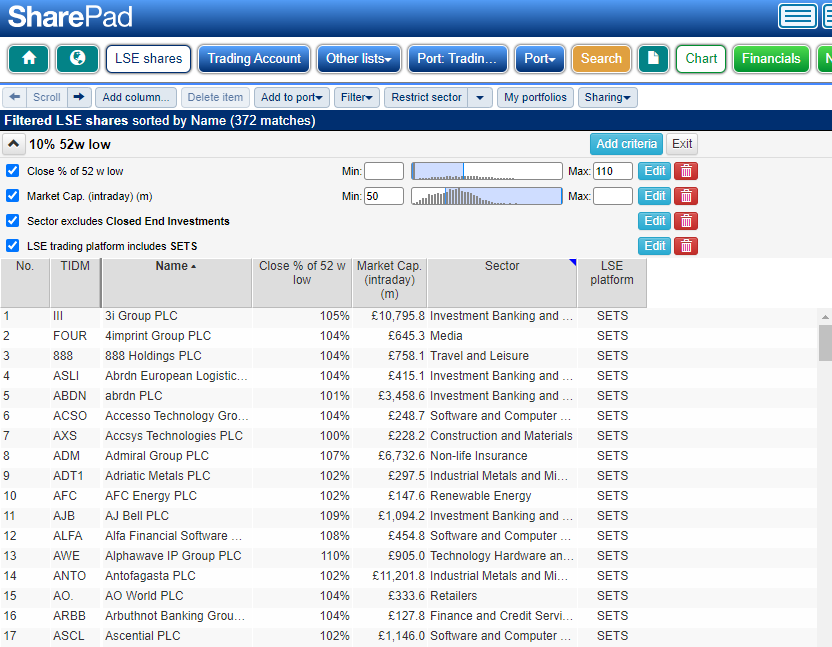
Task: Edit the LSE trading platform criterion
Action: coord(655,246)
